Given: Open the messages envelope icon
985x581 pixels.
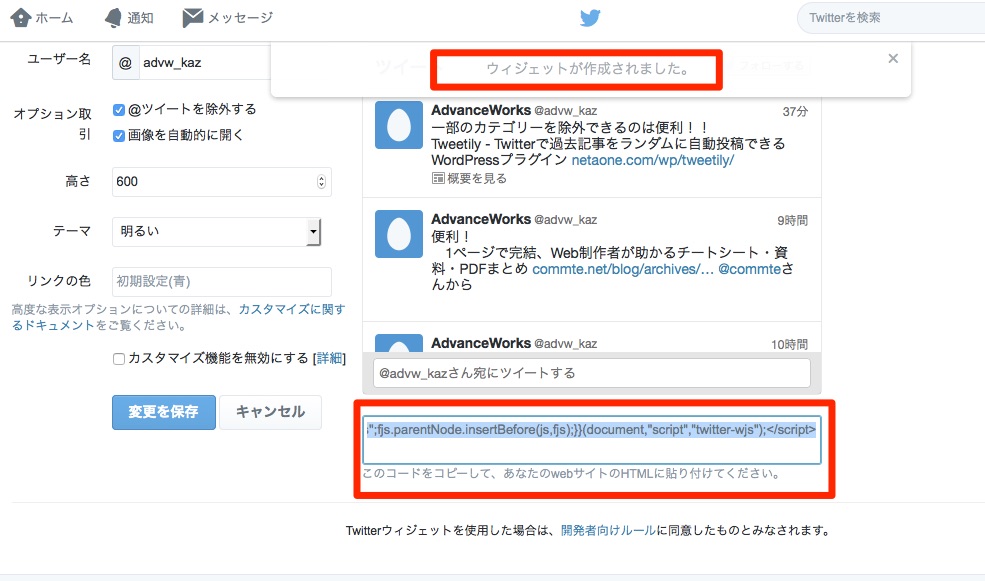Looking at the screenshot, I should point(193,18).
